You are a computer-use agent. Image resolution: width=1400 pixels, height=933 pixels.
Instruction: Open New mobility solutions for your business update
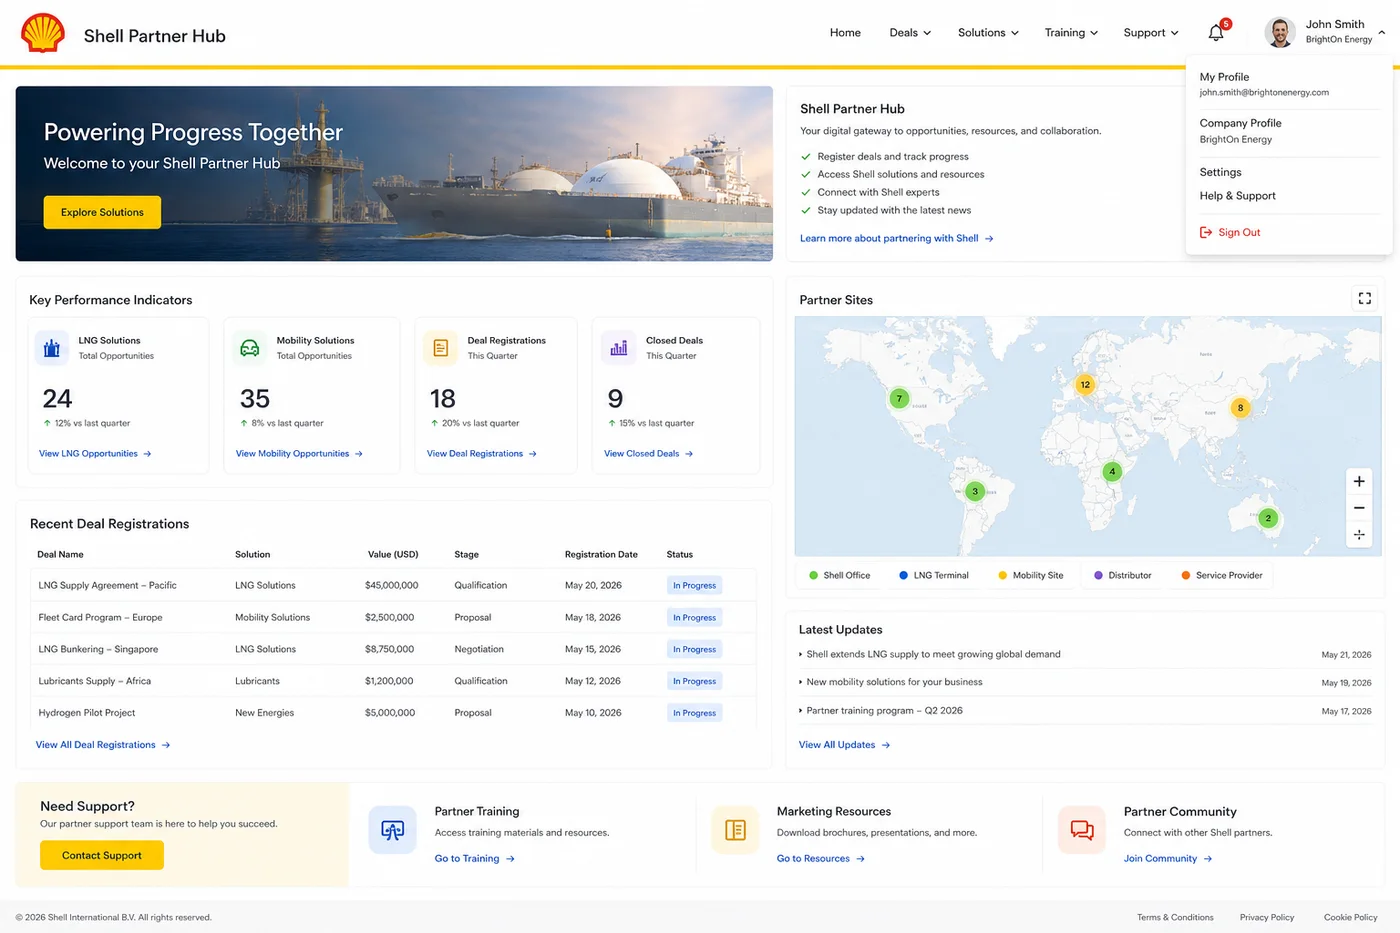(x=894, y=682)
